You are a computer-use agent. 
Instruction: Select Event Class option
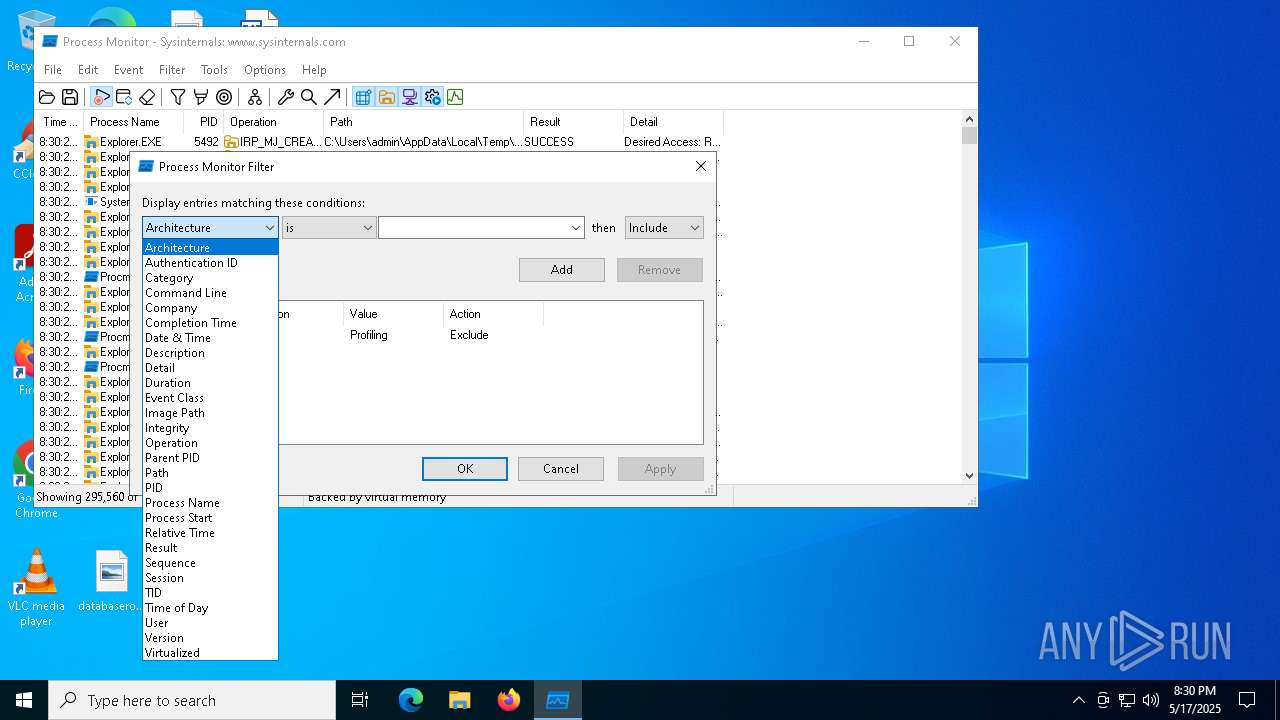[210, 398]
